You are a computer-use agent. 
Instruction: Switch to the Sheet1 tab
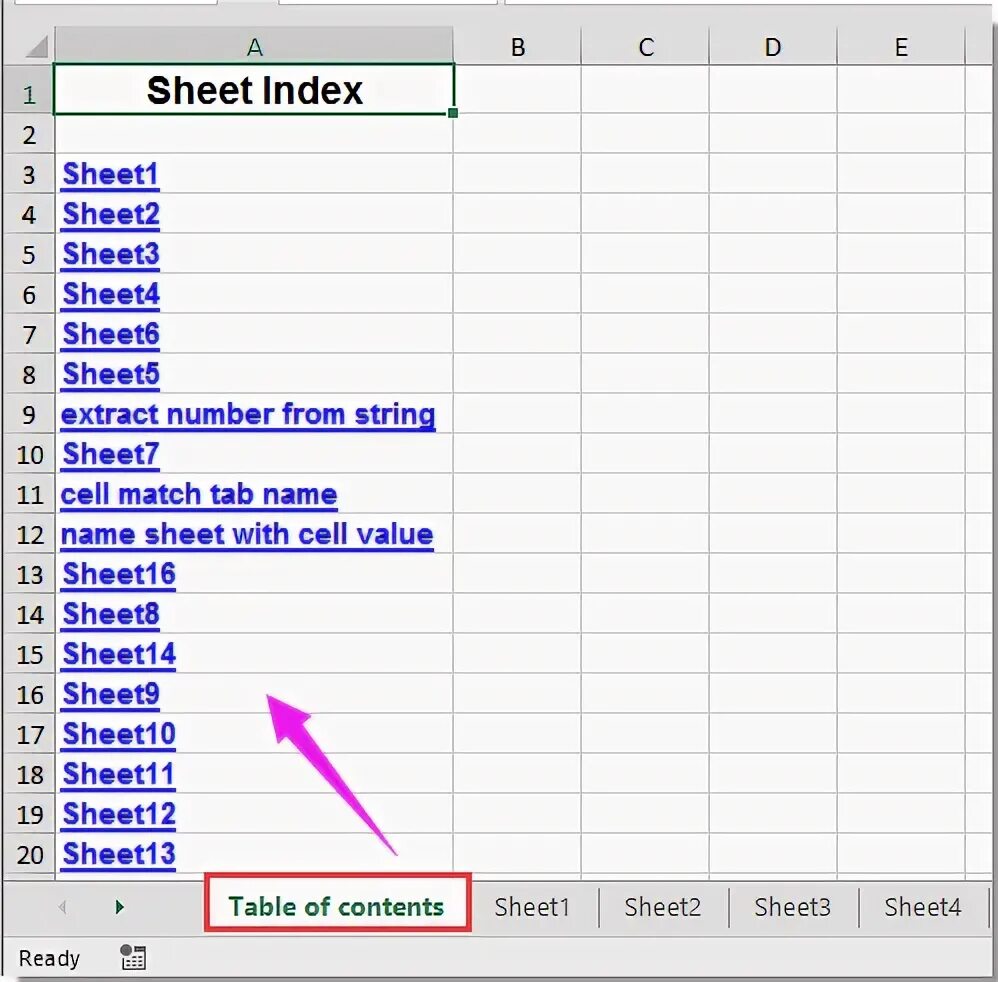tap(532, 907)
